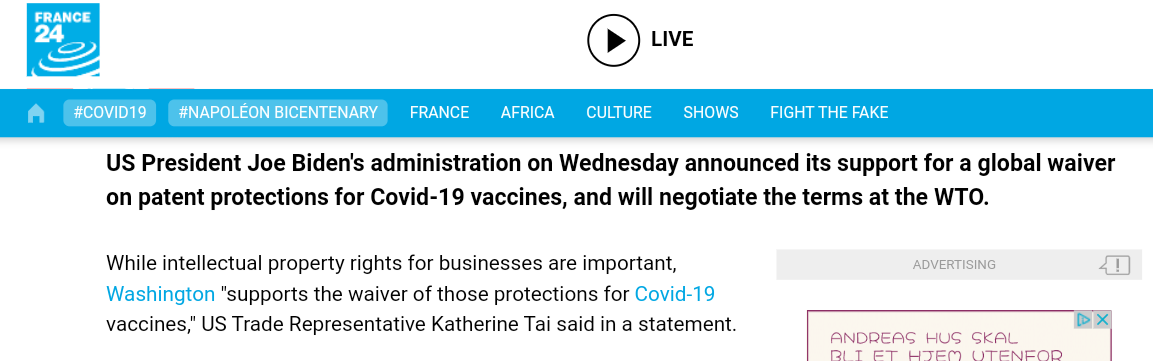Viewport: 1153px width, 361px height.
Task: Click the bold Biden administration headline text
Action: [610, 180]
